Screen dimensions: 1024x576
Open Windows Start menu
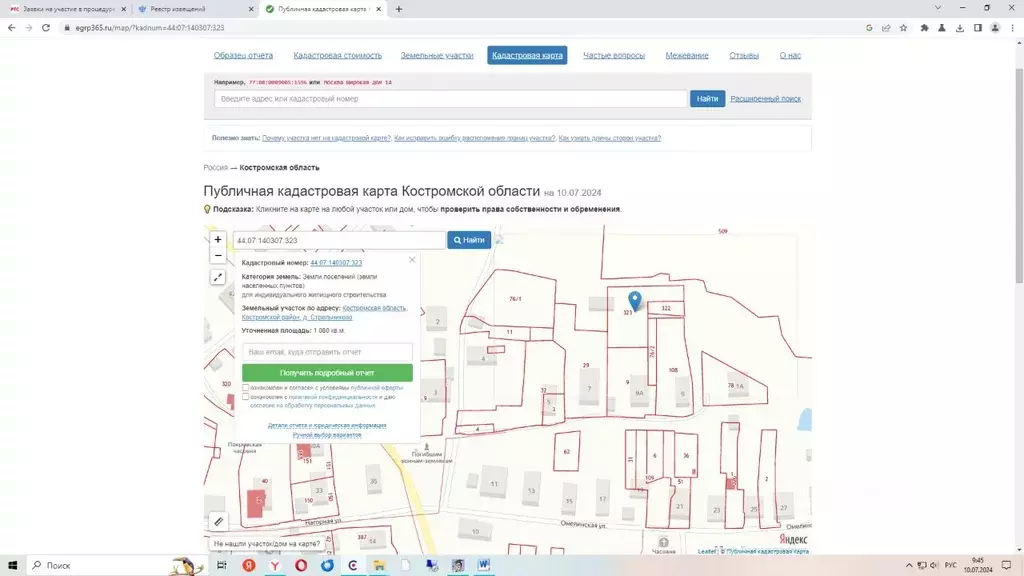tap(12, 565)
